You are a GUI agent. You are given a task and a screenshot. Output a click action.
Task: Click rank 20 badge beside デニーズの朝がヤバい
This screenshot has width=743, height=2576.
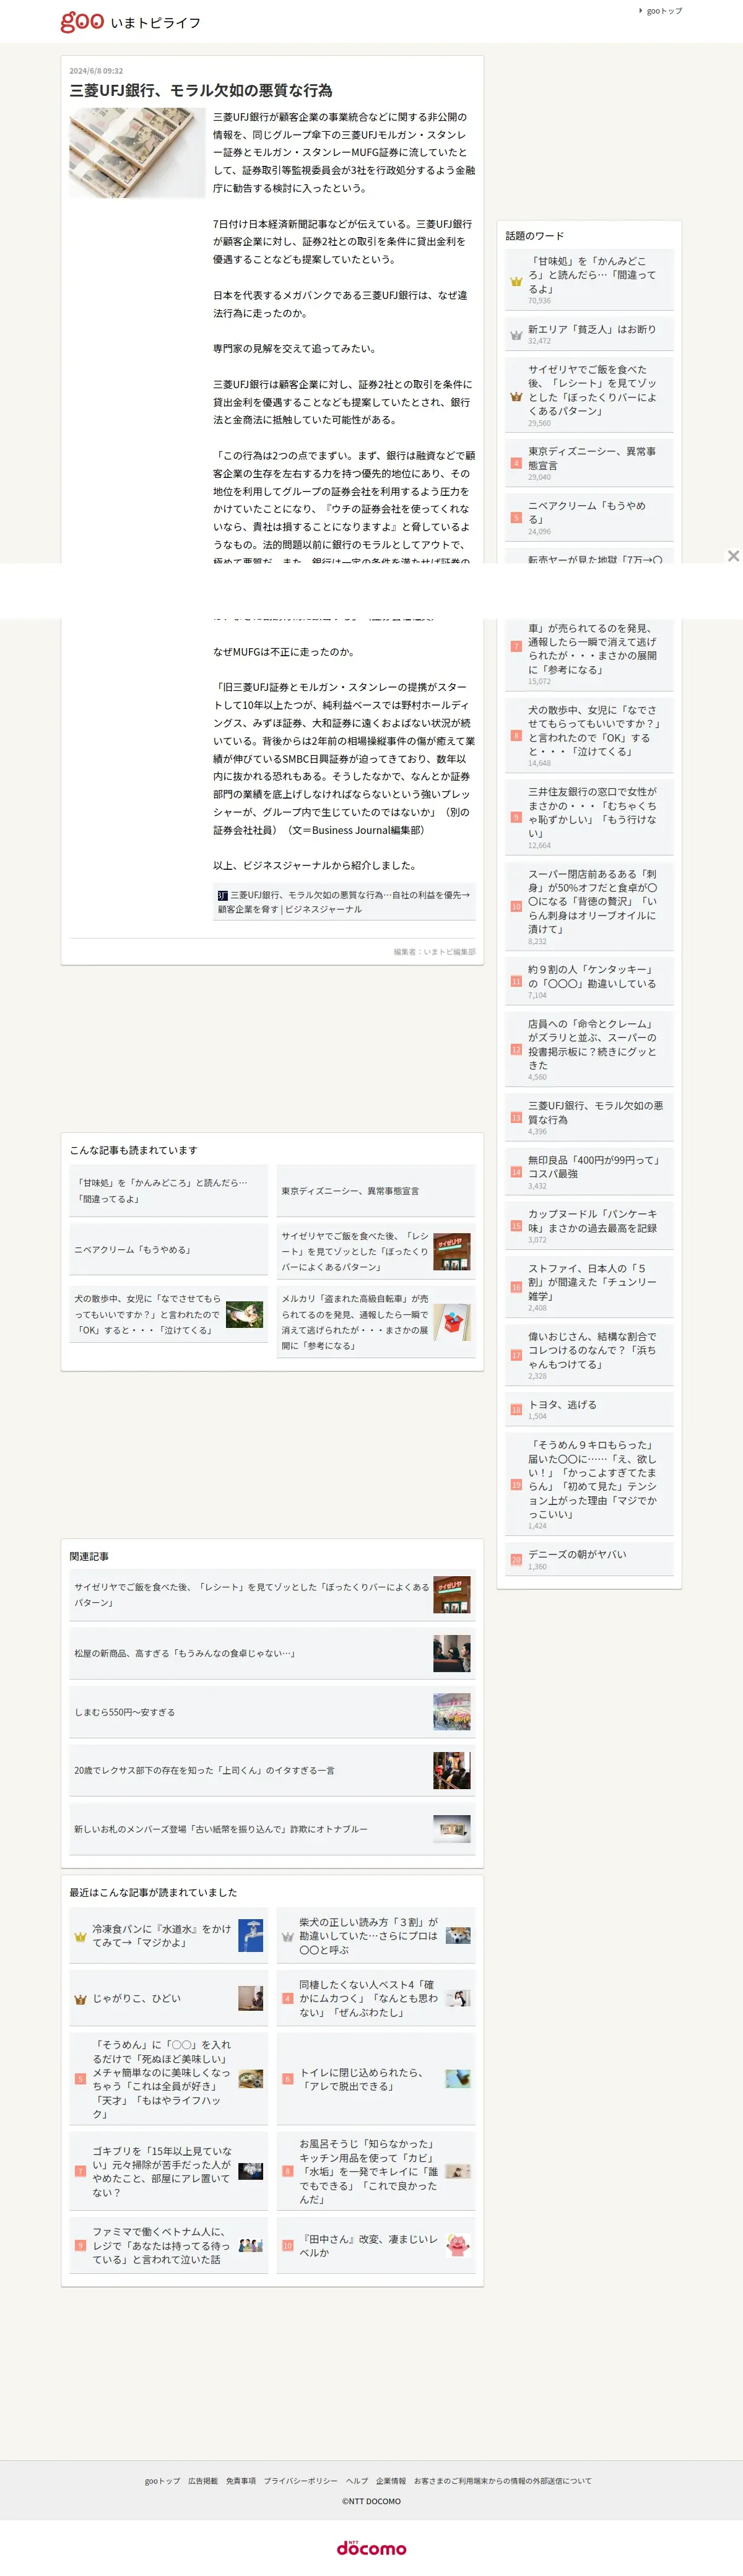point(516,1559)
